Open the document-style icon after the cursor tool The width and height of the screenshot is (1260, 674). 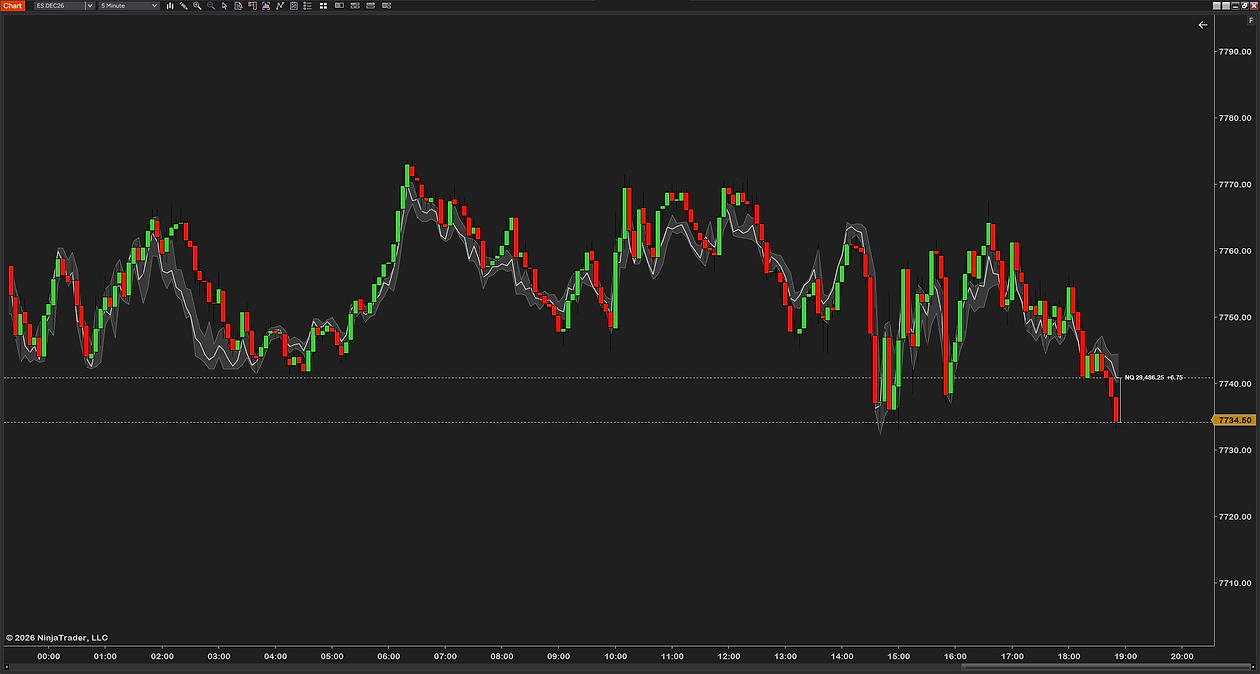pyautogui.click(x=238, y=6)
